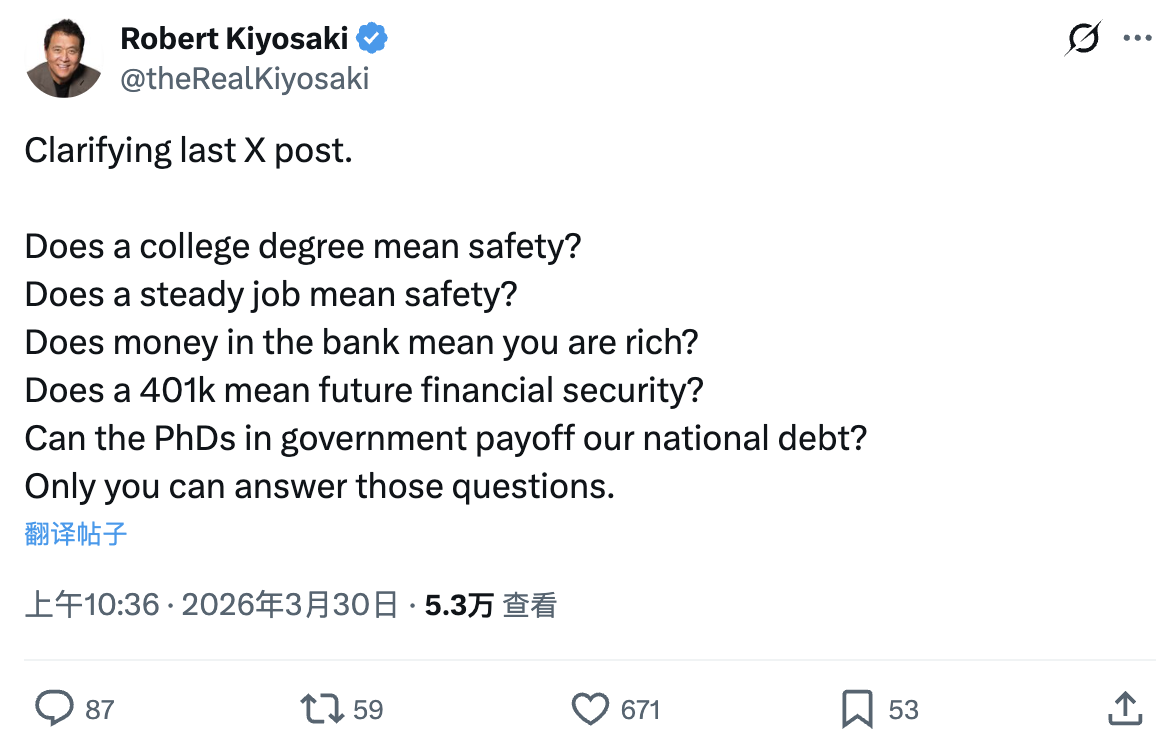The height and width of the screenshot is (744, 1176).
Task: Repost this post using the retweet icon
Action: click(x=320, y=709)
